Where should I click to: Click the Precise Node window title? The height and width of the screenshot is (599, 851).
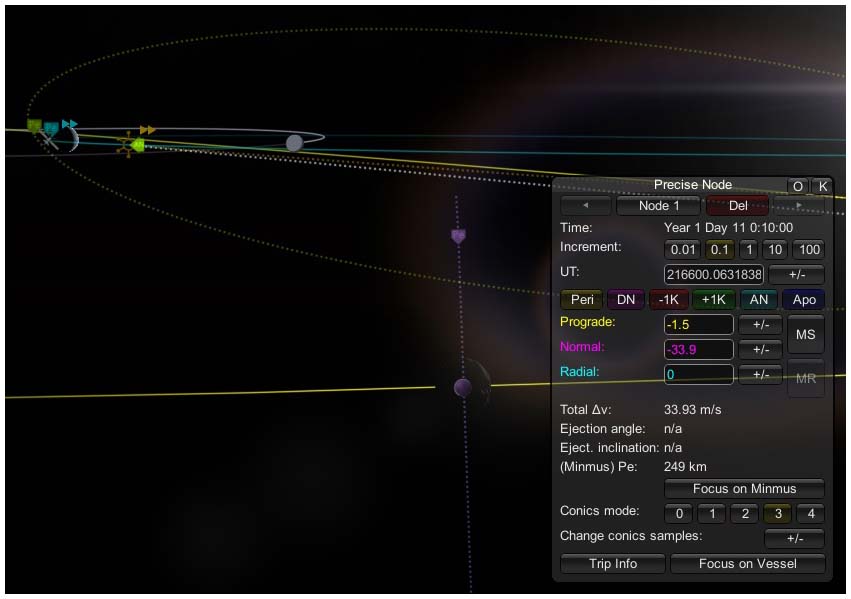point(693,184)
